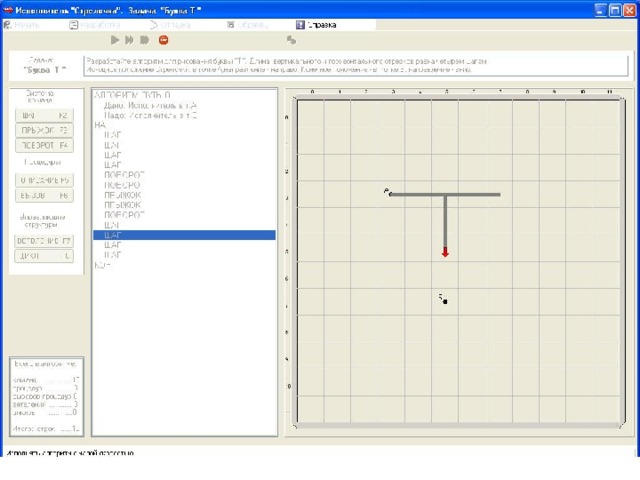Image resolution: width=640 pixels, height=480 pixels.
Task: Click the Итого строк statistics entry
Action: click(46, 429)
